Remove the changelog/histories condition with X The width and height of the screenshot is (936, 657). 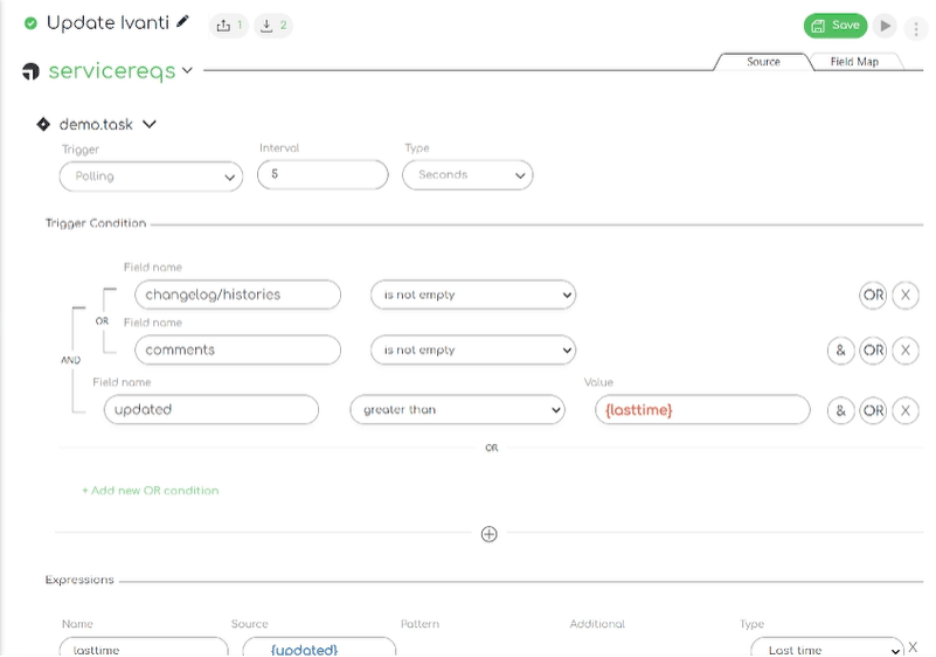coord(906,295)
